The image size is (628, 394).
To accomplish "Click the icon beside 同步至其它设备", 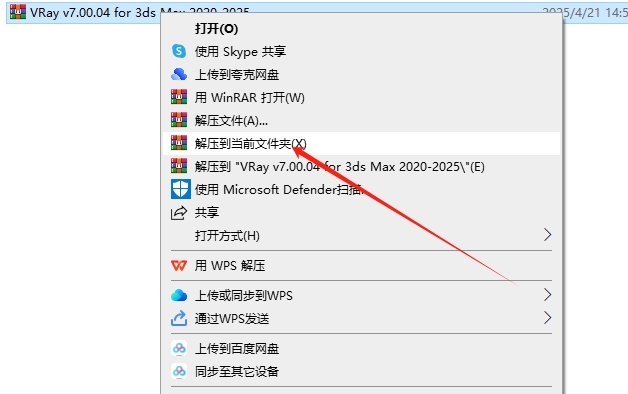I will tap(179, 372).
